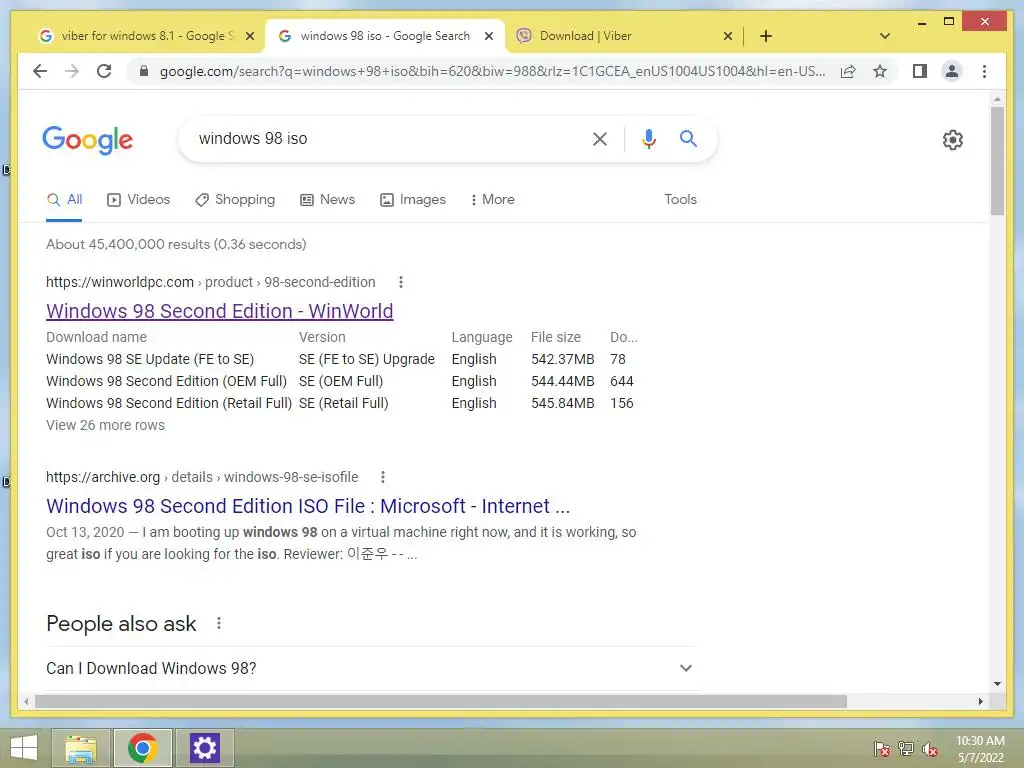
Task: Click the winworldpc.com result URL
Action: pyautogui.click(x=210, y=282)
